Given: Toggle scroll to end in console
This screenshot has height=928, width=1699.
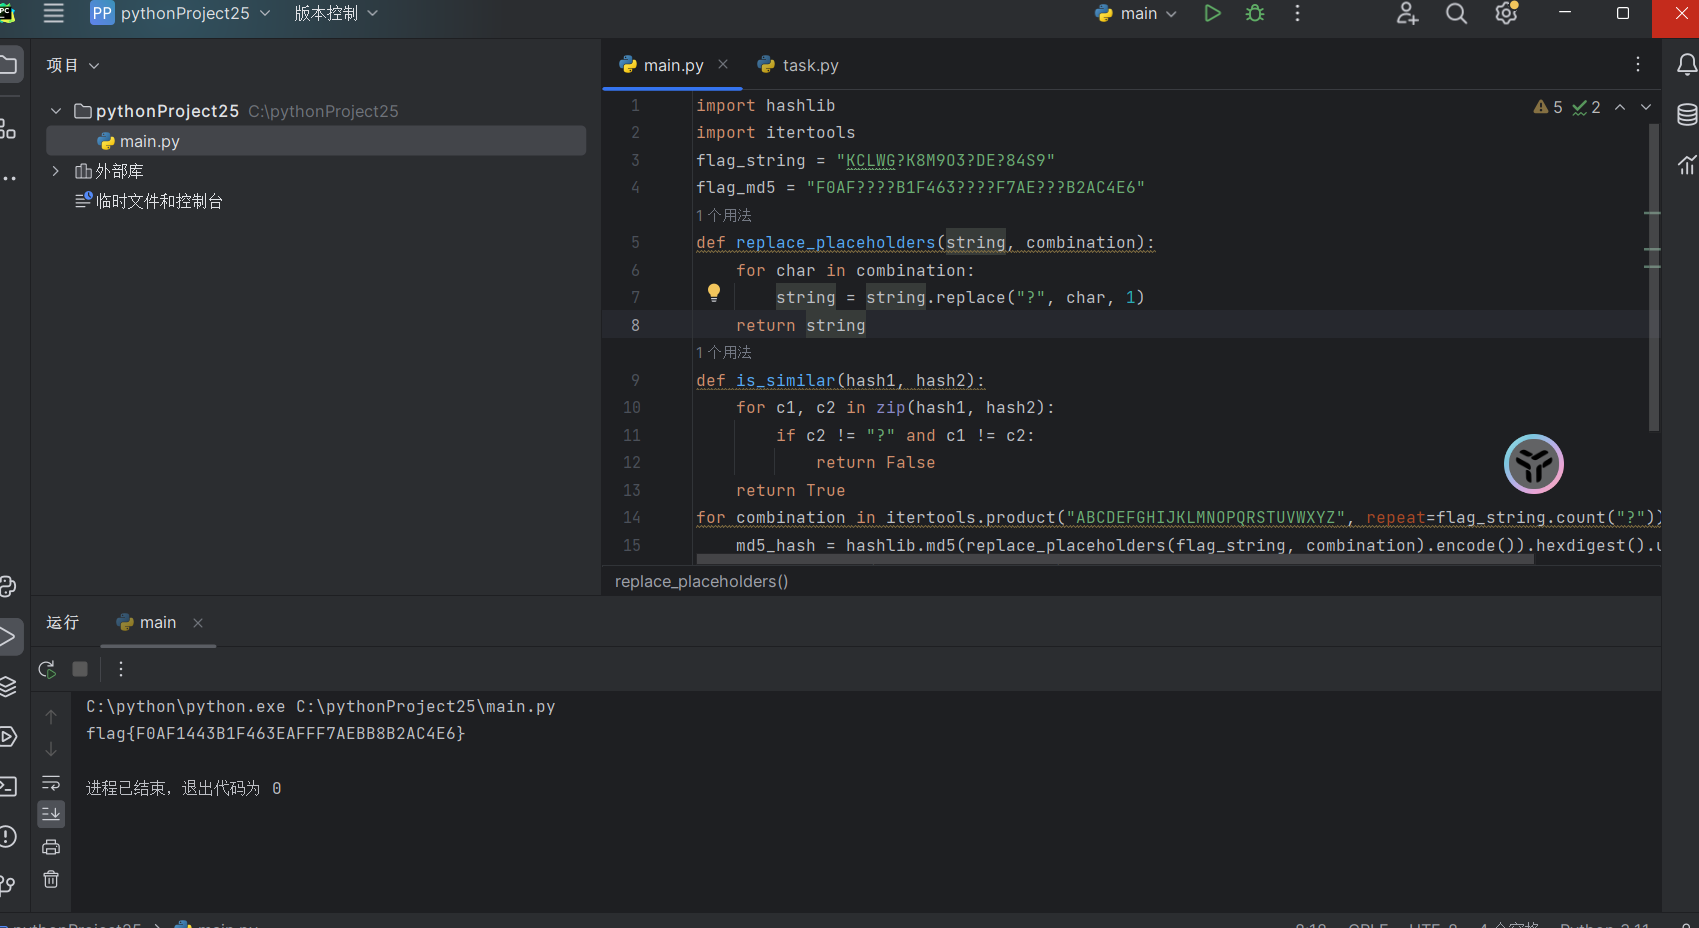Looking at the screenshot, I should pyautogui.click(x=51, y=814).
